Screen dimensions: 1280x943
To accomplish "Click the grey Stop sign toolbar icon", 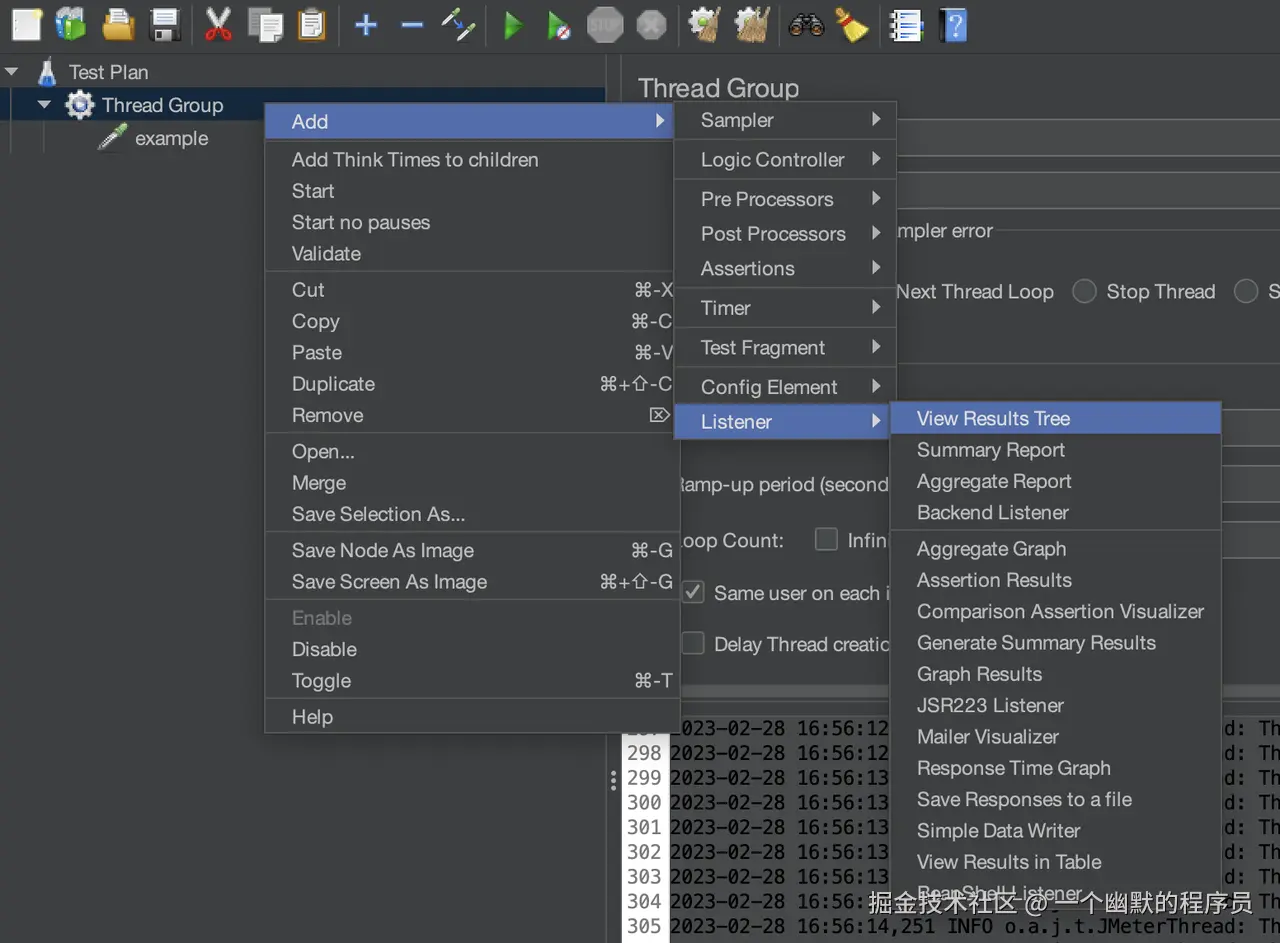I will pos(605,25).
